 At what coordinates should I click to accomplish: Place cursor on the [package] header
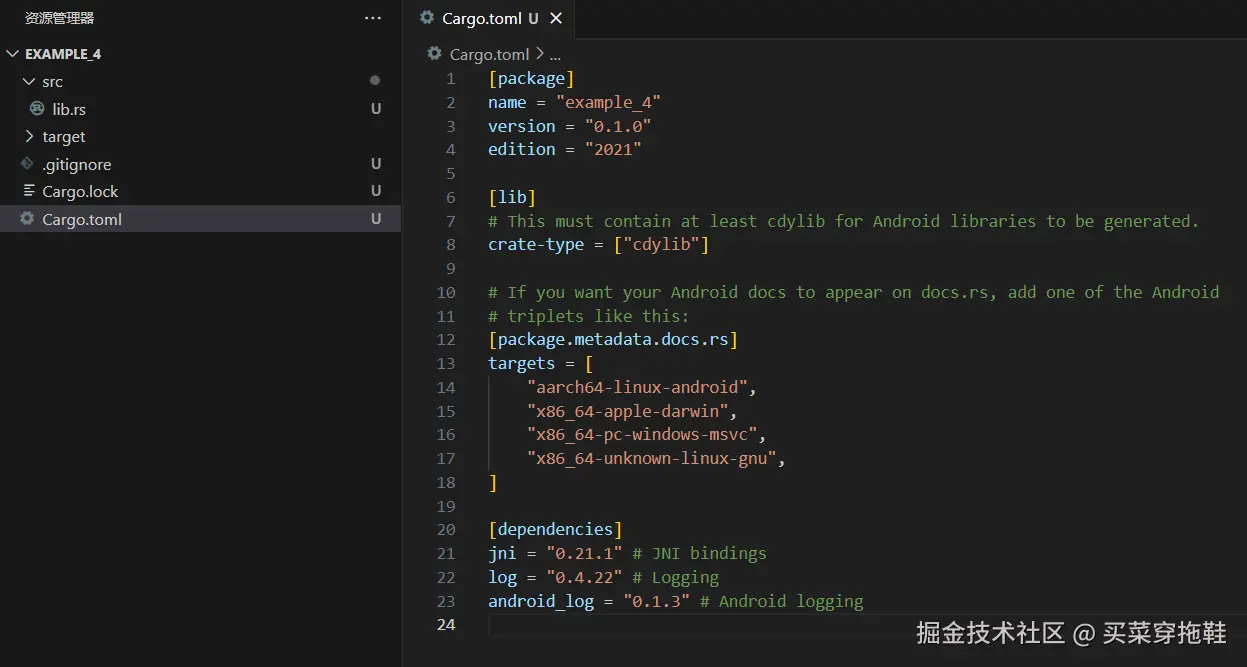[531, 78]
